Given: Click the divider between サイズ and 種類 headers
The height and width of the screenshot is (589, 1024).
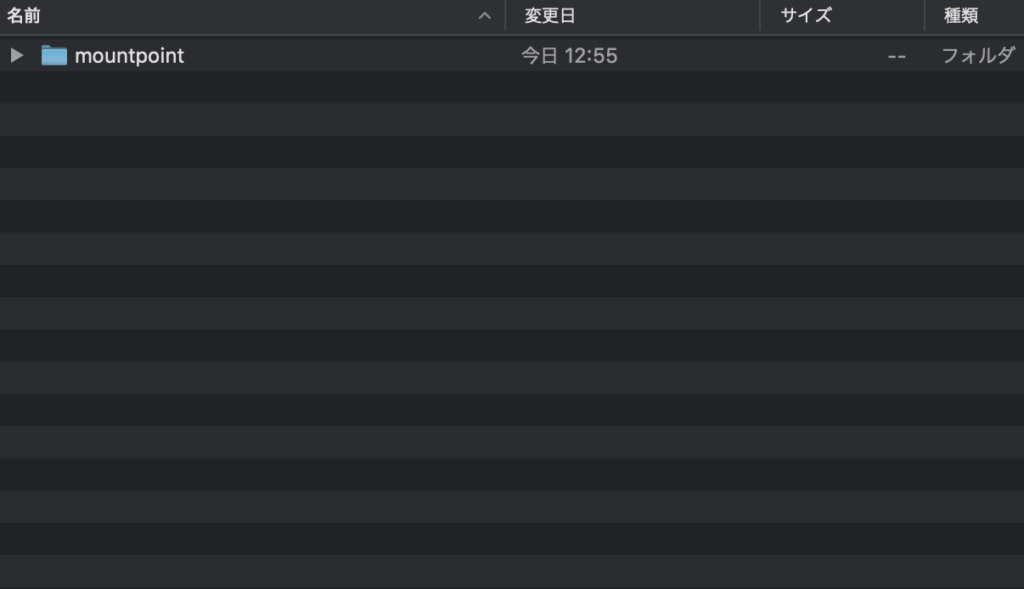Looking at the screenshot, I should (x=925, y=16).
